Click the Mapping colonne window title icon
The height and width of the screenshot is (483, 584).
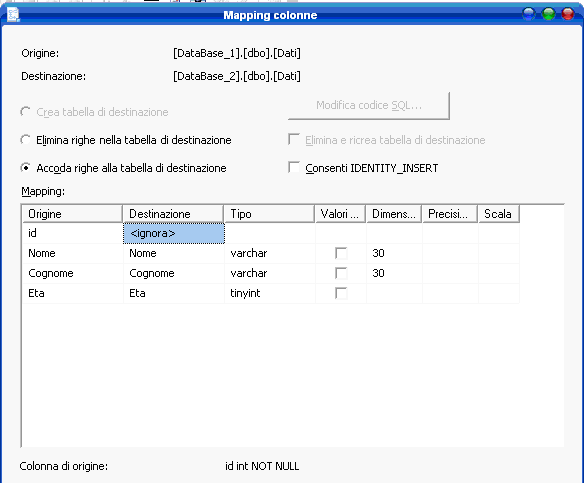13,15
